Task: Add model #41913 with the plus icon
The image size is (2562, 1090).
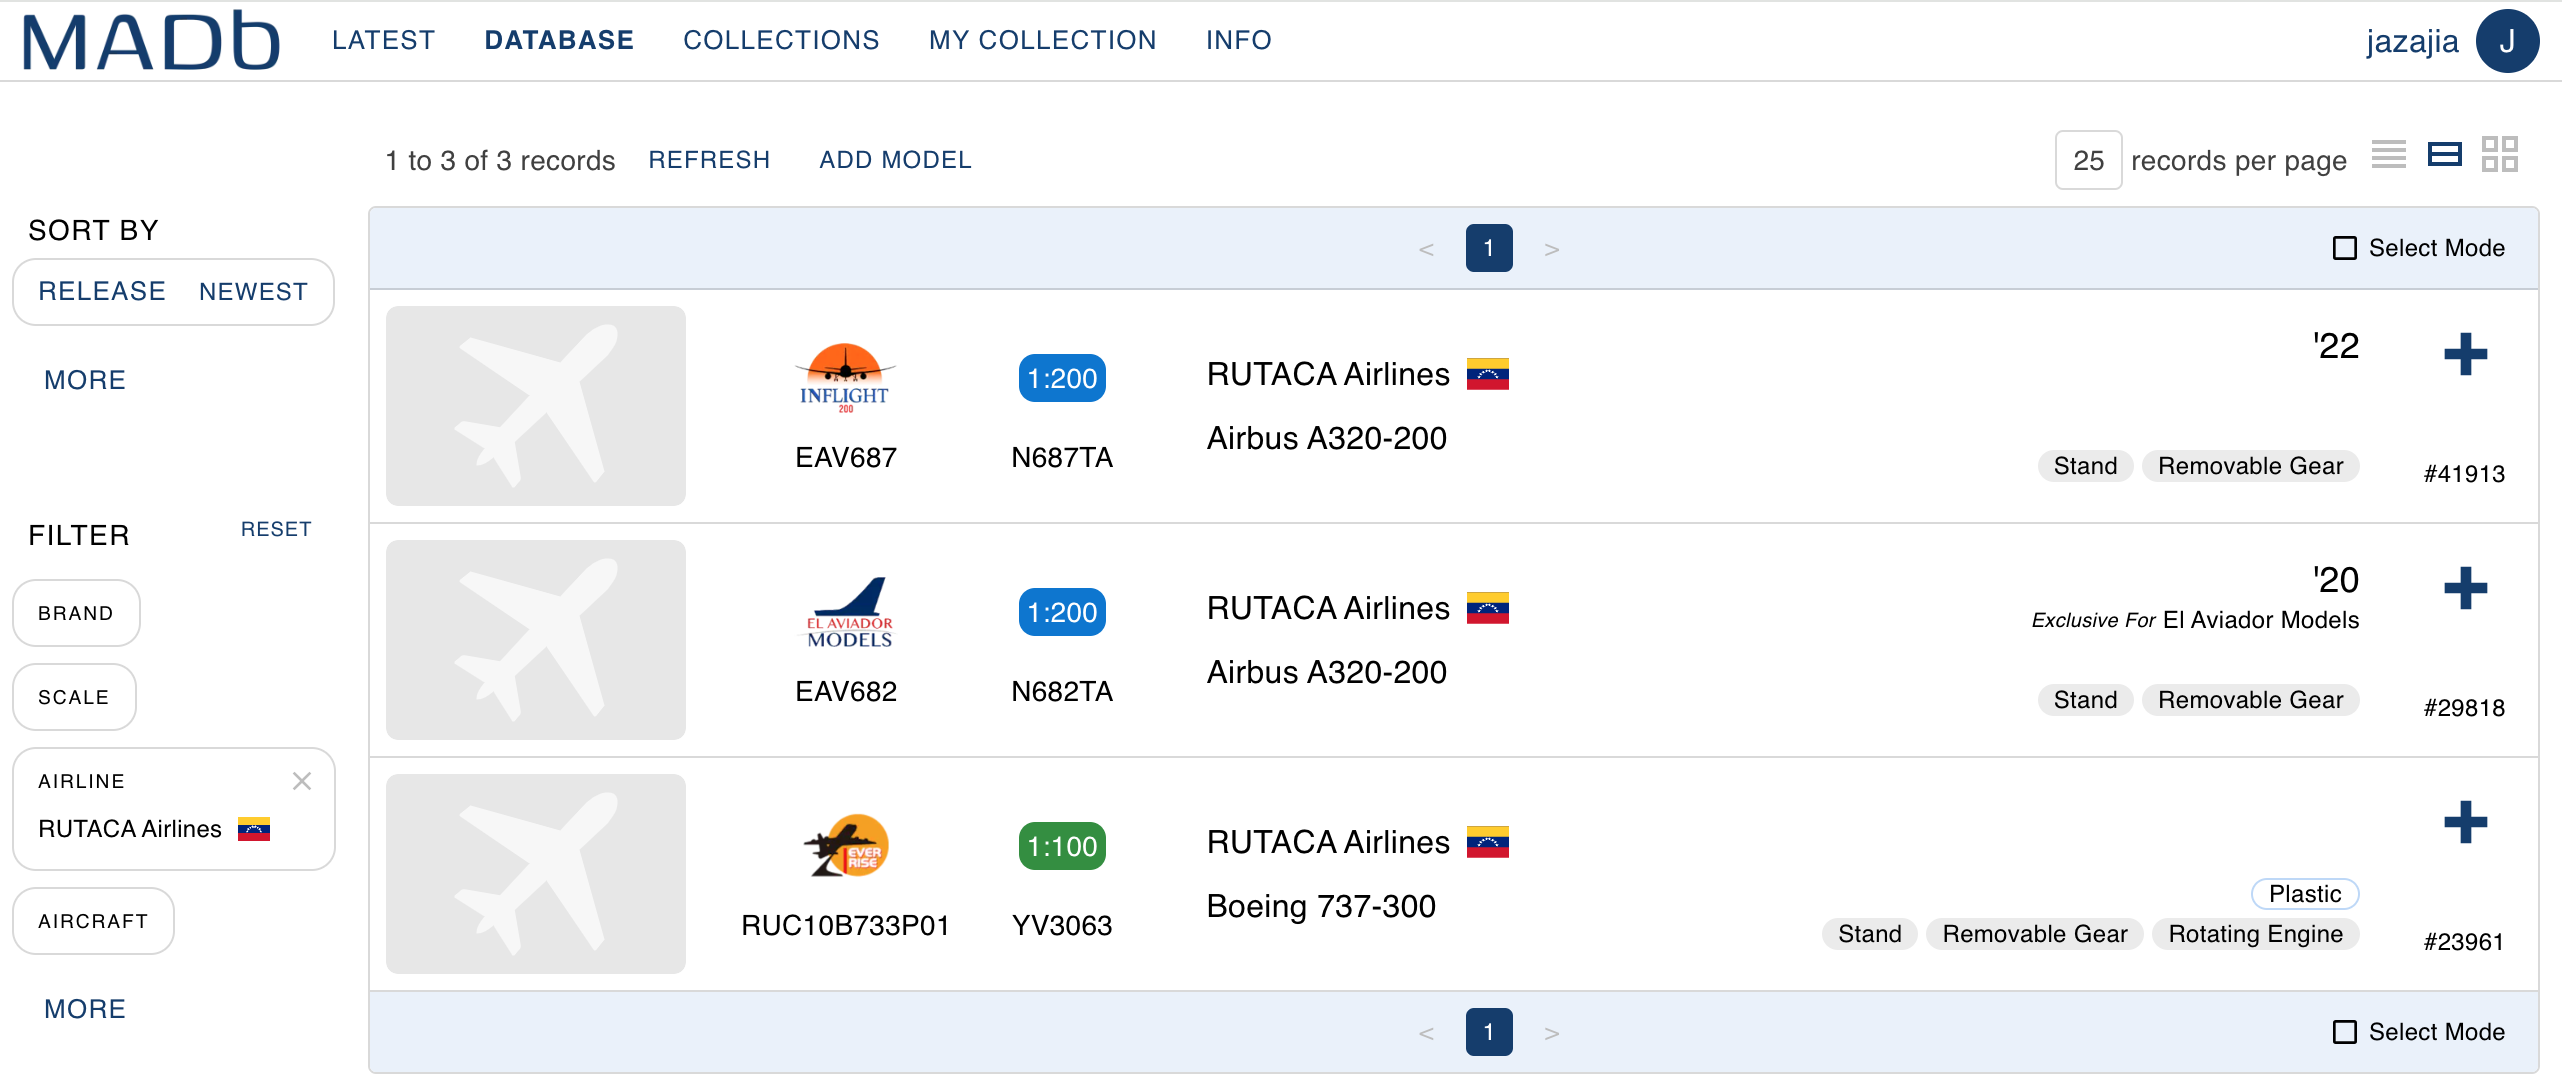Action: click(2465, 354)
